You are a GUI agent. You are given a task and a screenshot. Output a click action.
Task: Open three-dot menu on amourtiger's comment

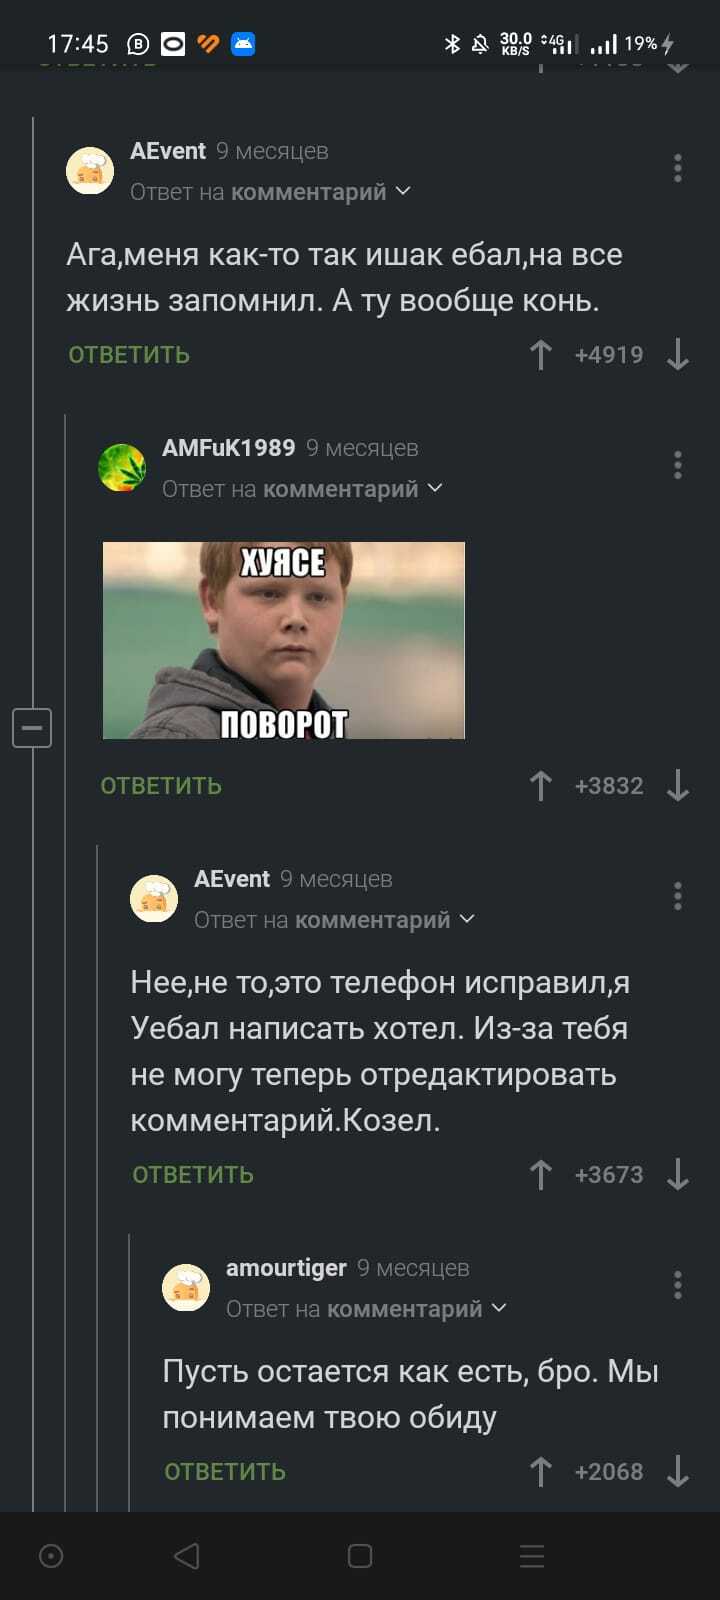[x=678, y=1284]
